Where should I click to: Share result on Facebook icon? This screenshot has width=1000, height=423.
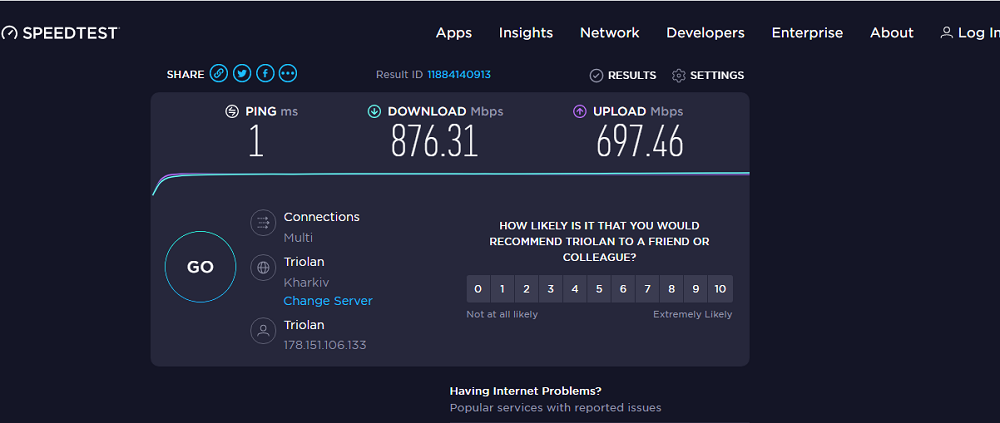(265, 74)
